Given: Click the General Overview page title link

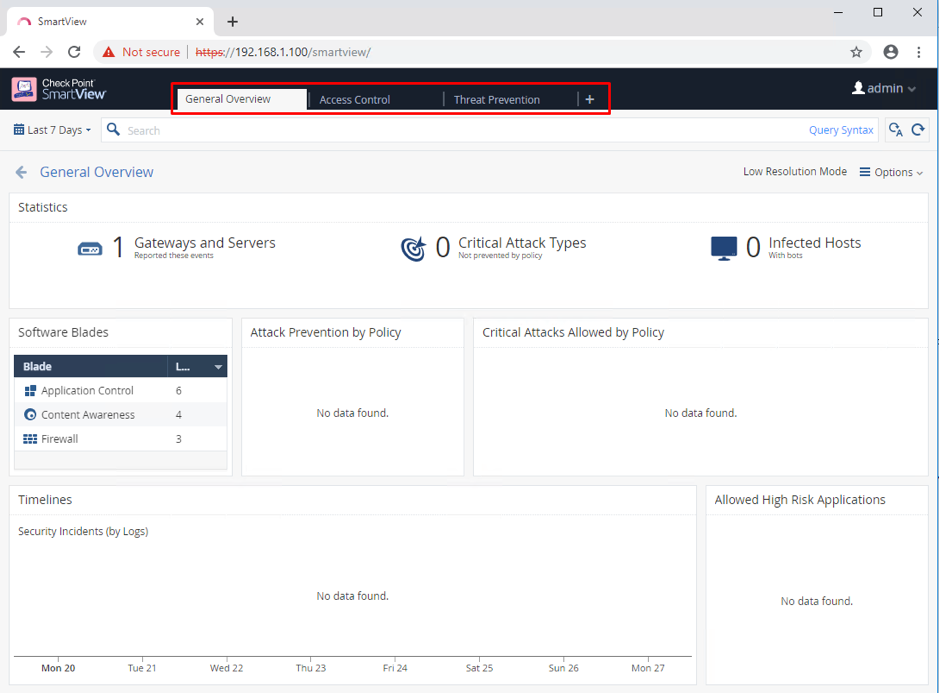Looking at the screenshot, I should [96, 173].
